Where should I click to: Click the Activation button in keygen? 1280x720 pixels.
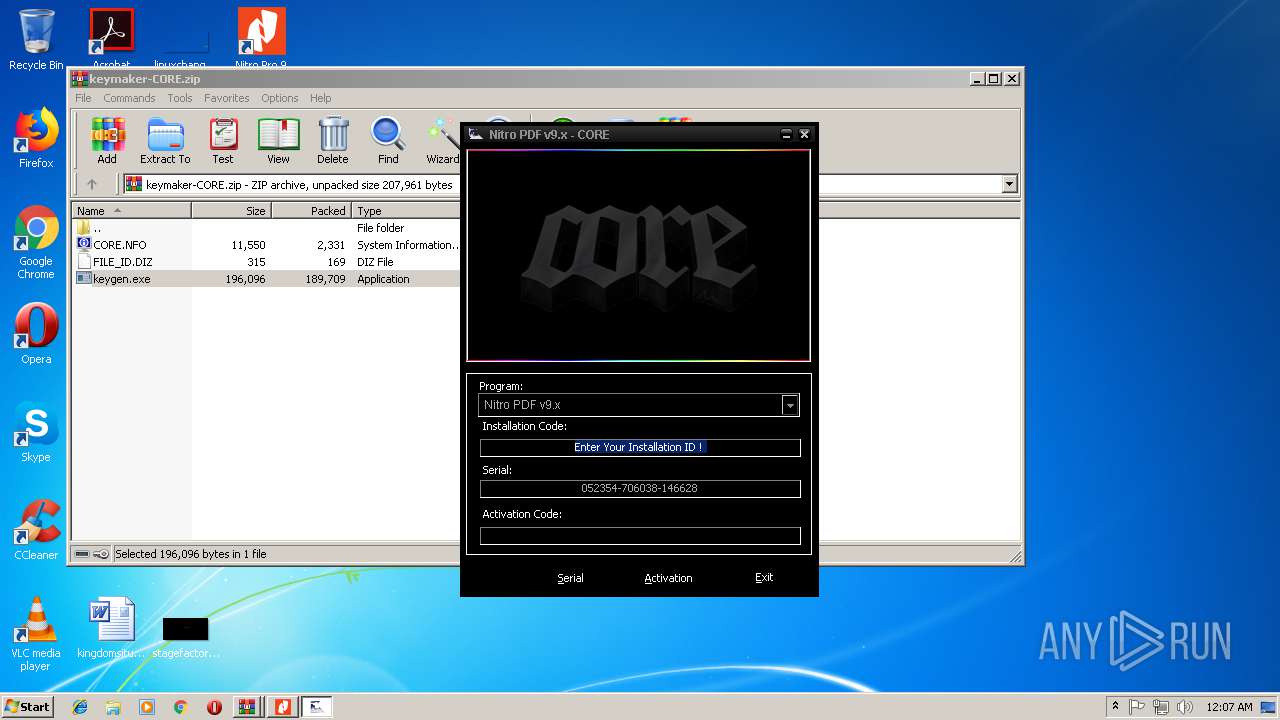(668, 578)
